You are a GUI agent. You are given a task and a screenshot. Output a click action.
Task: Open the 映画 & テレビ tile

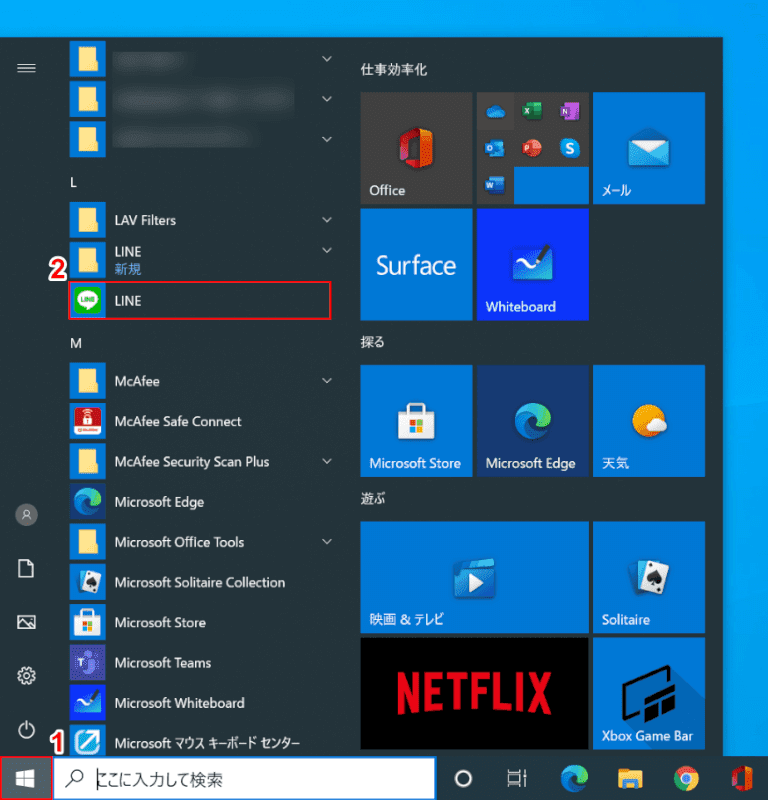tap(475, 577)
